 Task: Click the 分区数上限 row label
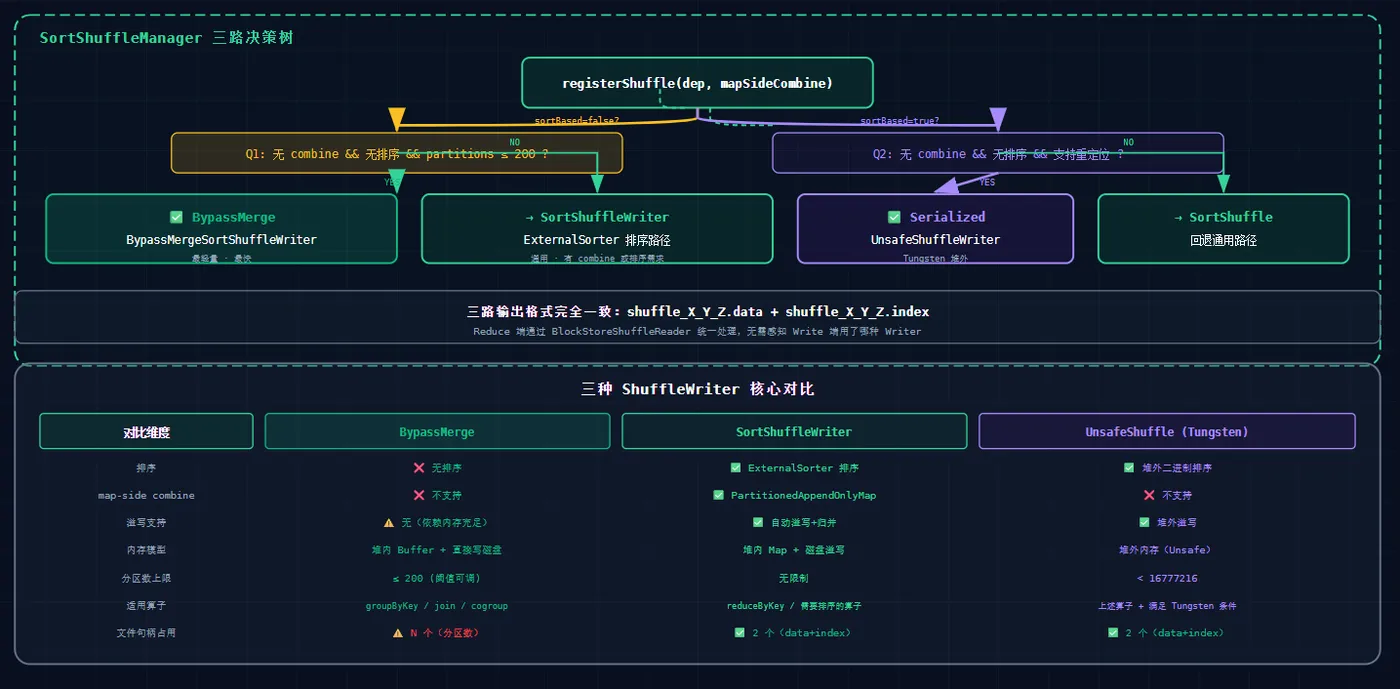point(146,578)
